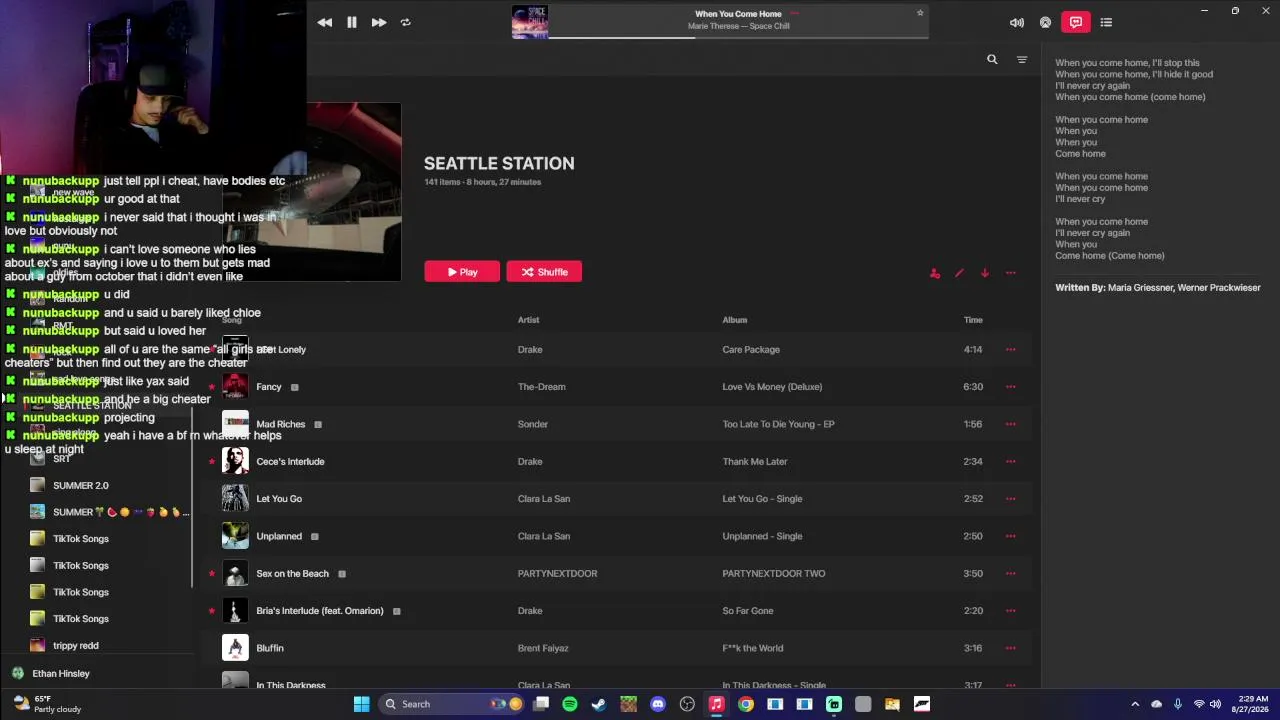This screenshot has height=720, width=1280.
Task: Open more options for Mad Riches
Action: (x=1011, y=424)
